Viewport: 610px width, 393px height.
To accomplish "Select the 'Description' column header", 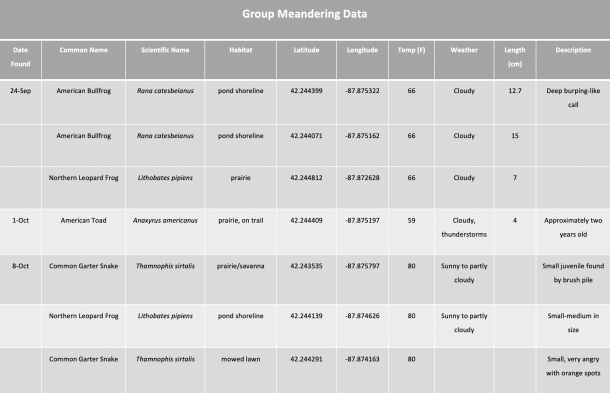I will (x=573, y=50).
